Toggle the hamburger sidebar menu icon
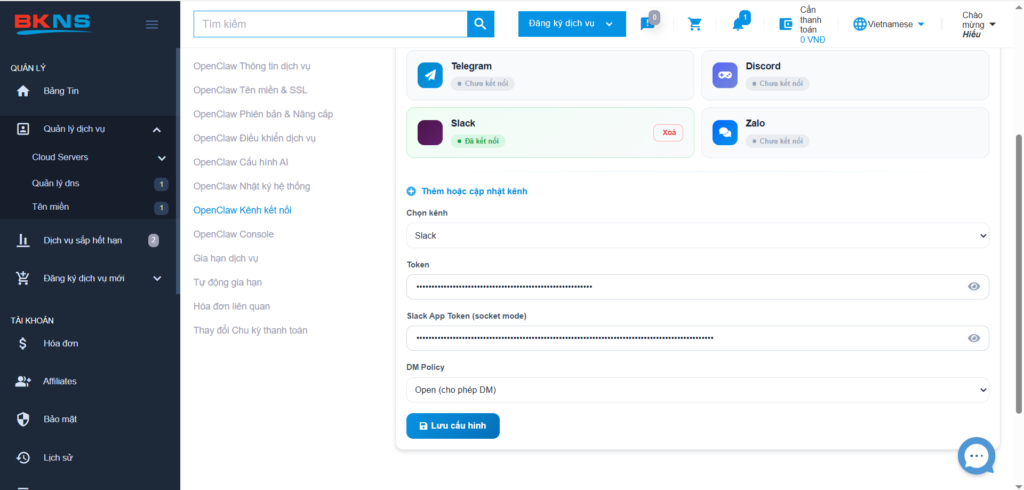 coord(152,25)
